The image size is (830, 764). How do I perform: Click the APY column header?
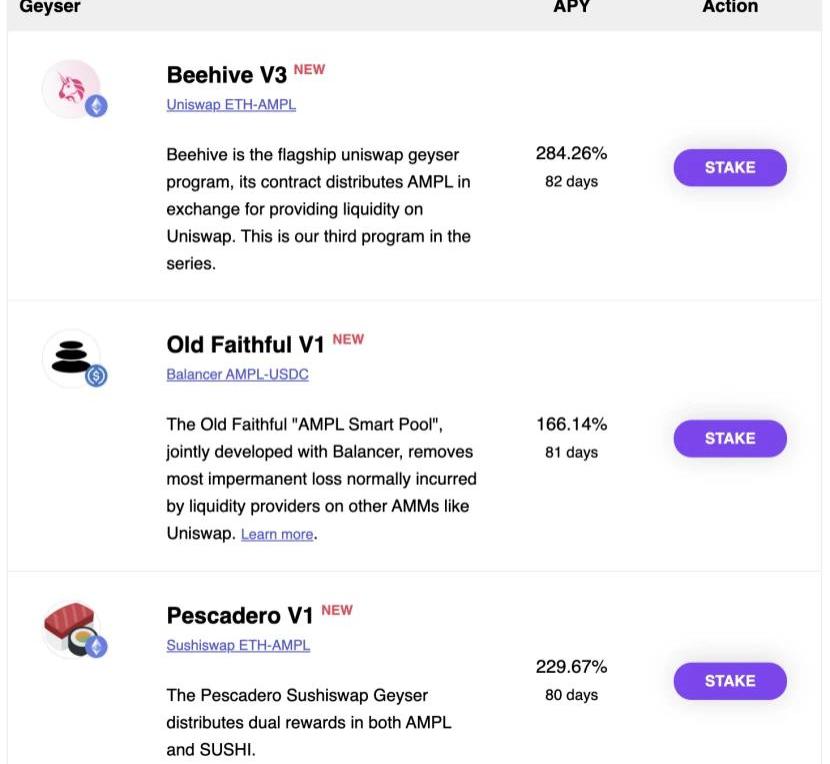tap(571, 7)
